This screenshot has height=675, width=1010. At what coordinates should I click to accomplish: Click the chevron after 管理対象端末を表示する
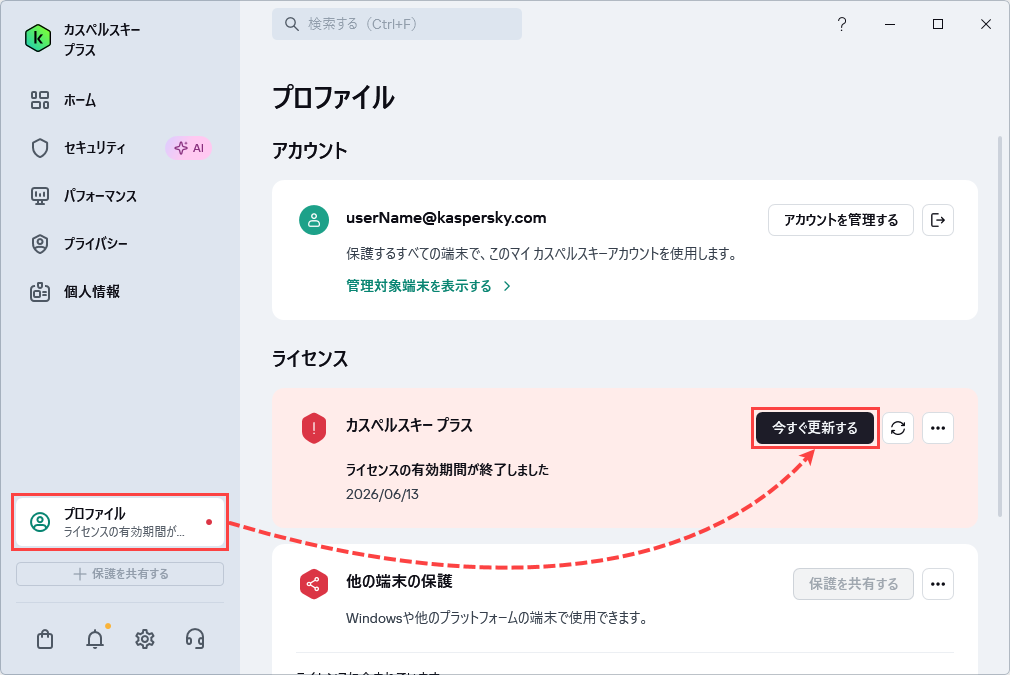508,286
